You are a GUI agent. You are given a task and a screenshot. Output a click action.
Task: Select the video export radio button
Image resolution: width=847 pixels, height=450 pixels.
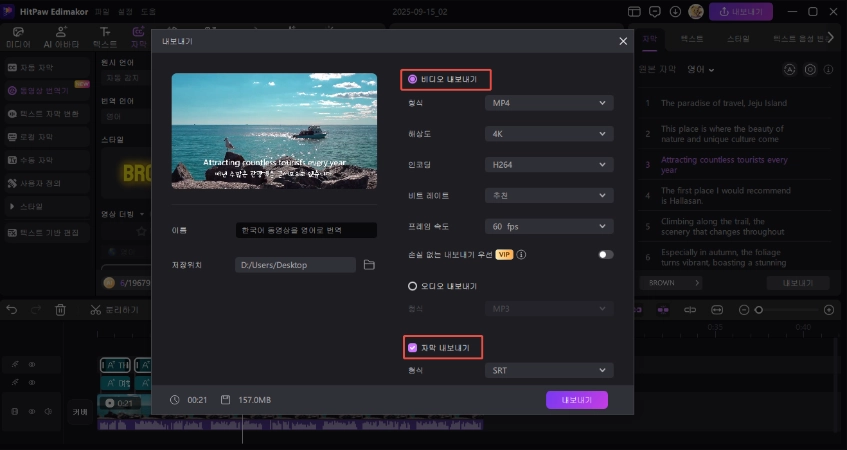coord(412,79)
